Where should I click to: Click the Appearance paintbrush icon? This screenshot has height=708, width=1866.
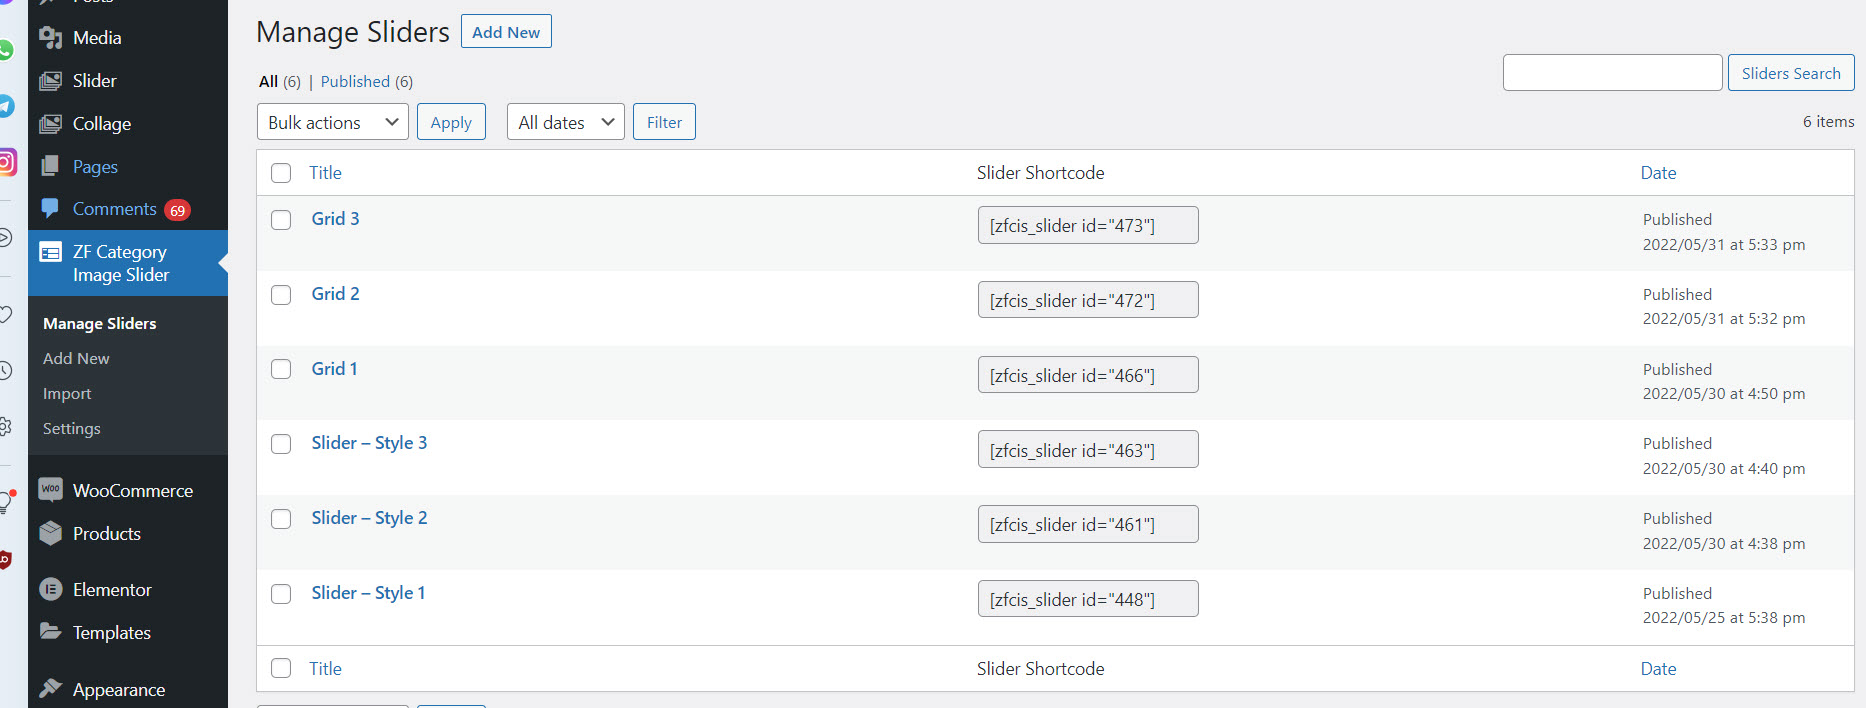(x=50, y=688)
